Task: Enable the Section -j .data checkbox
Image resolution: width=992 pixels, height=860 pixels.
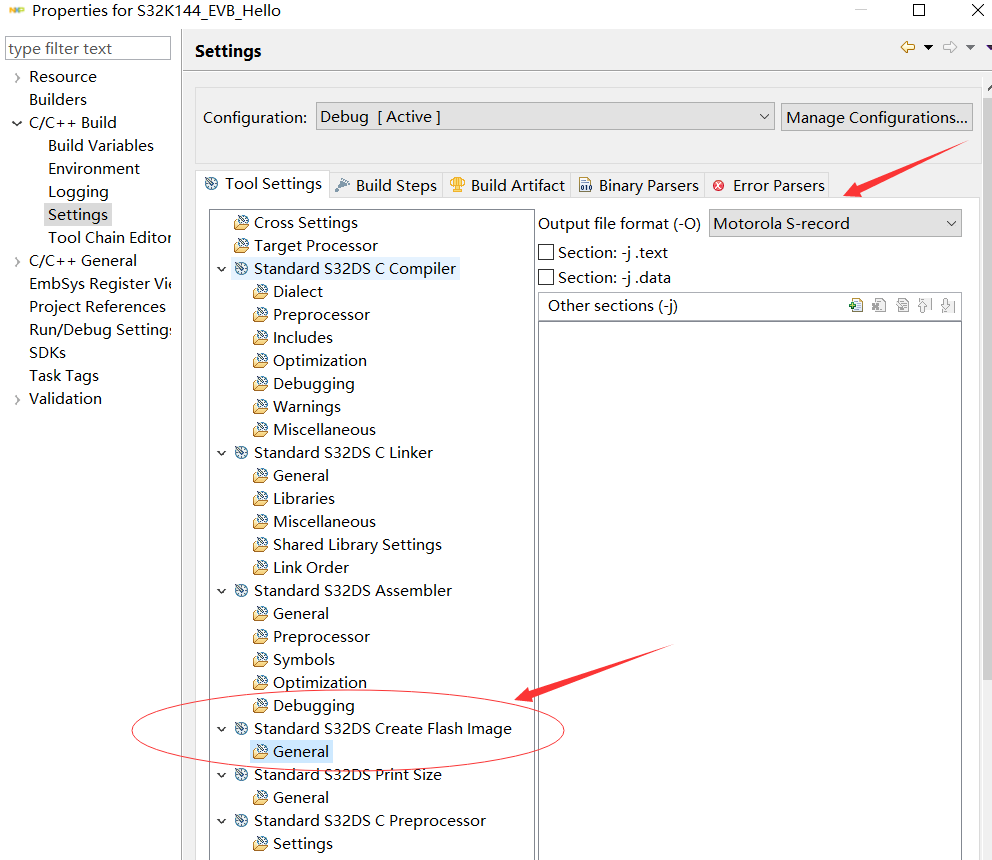Action: click(546, 278)
